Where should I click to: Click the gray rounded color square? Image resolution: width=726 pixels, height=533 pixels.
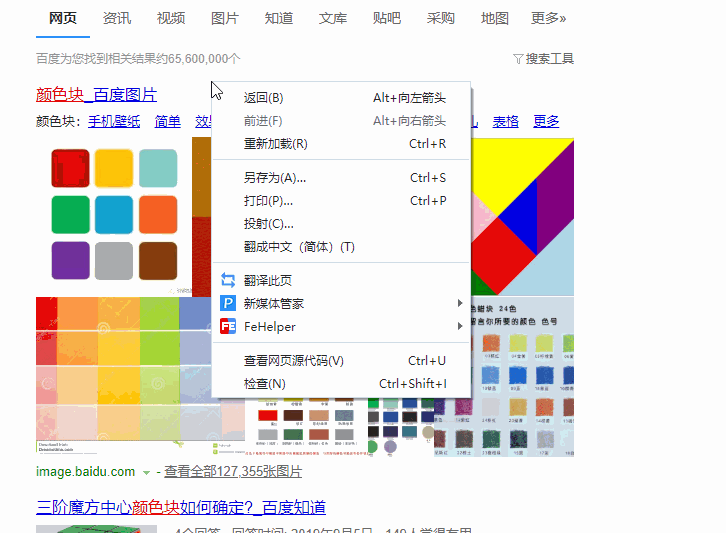click(114, 260)
